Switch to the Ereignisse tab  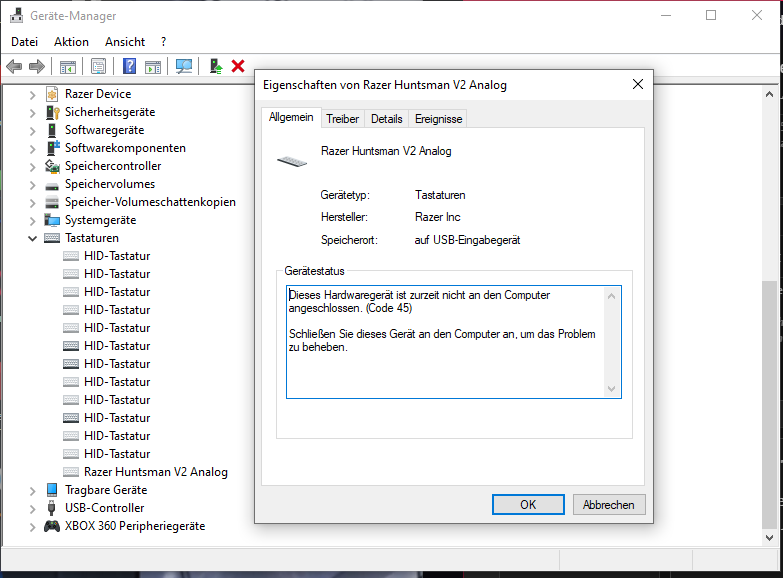[x=438, y=119]
